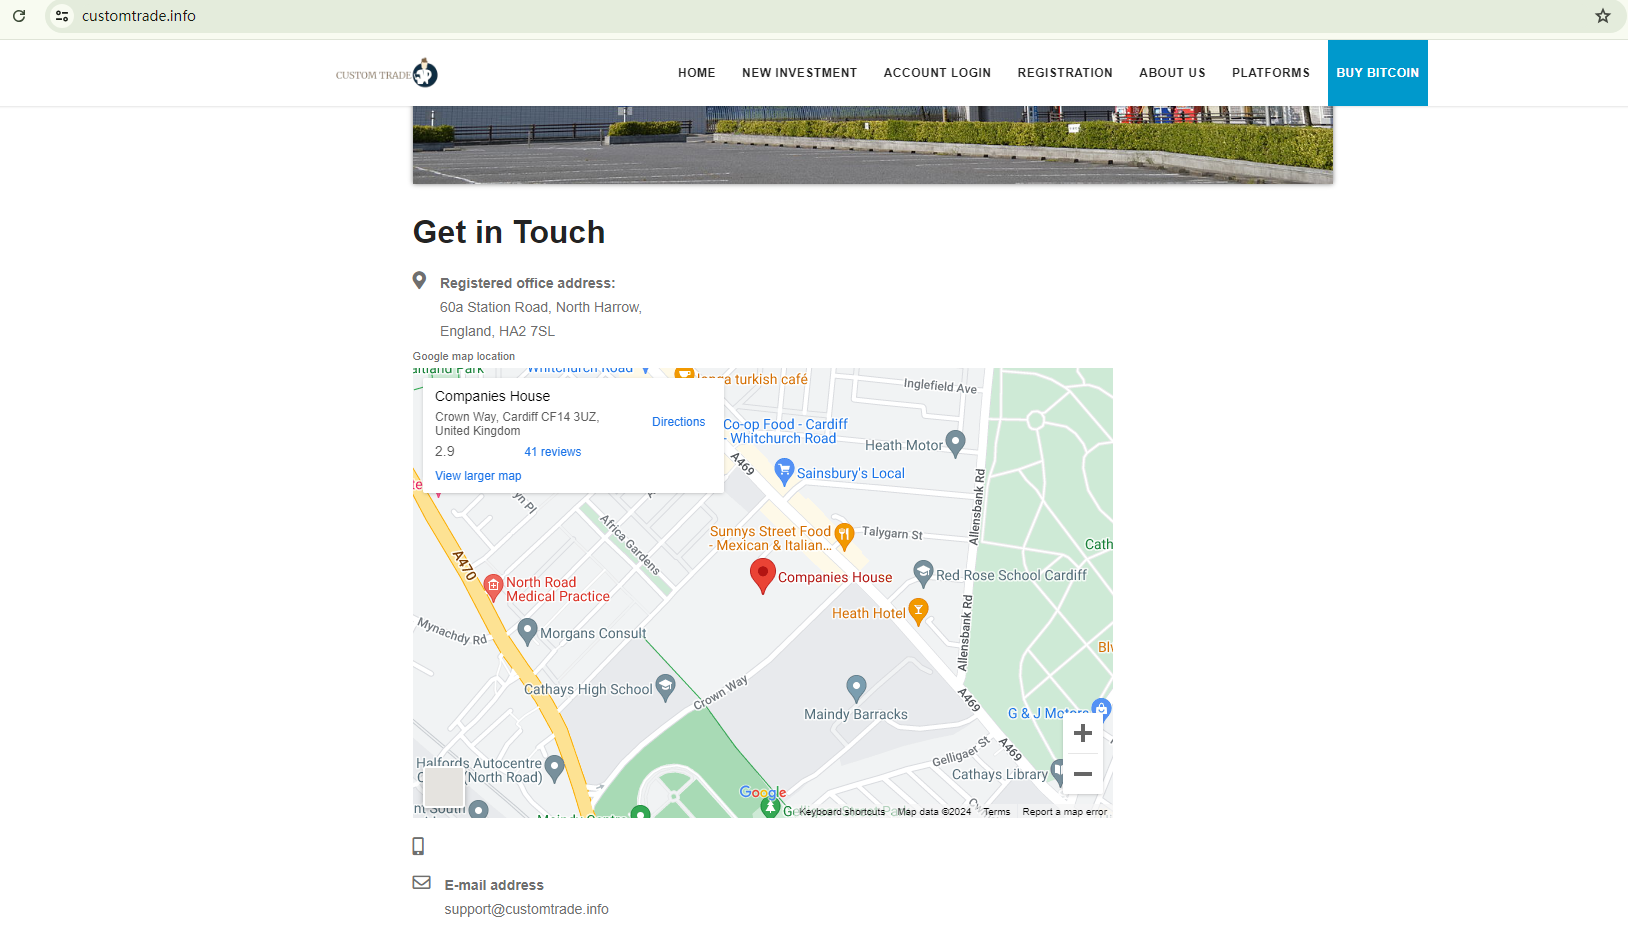Image resolution: width=1628 pixels, height=934 pixels.
Task: Click the Cathays Library map label
Action: (1000, 774)
